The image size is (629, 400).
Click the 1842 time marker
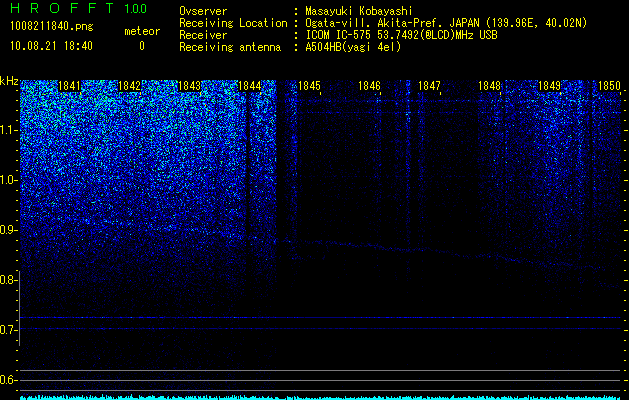click(x=130, y=86)
